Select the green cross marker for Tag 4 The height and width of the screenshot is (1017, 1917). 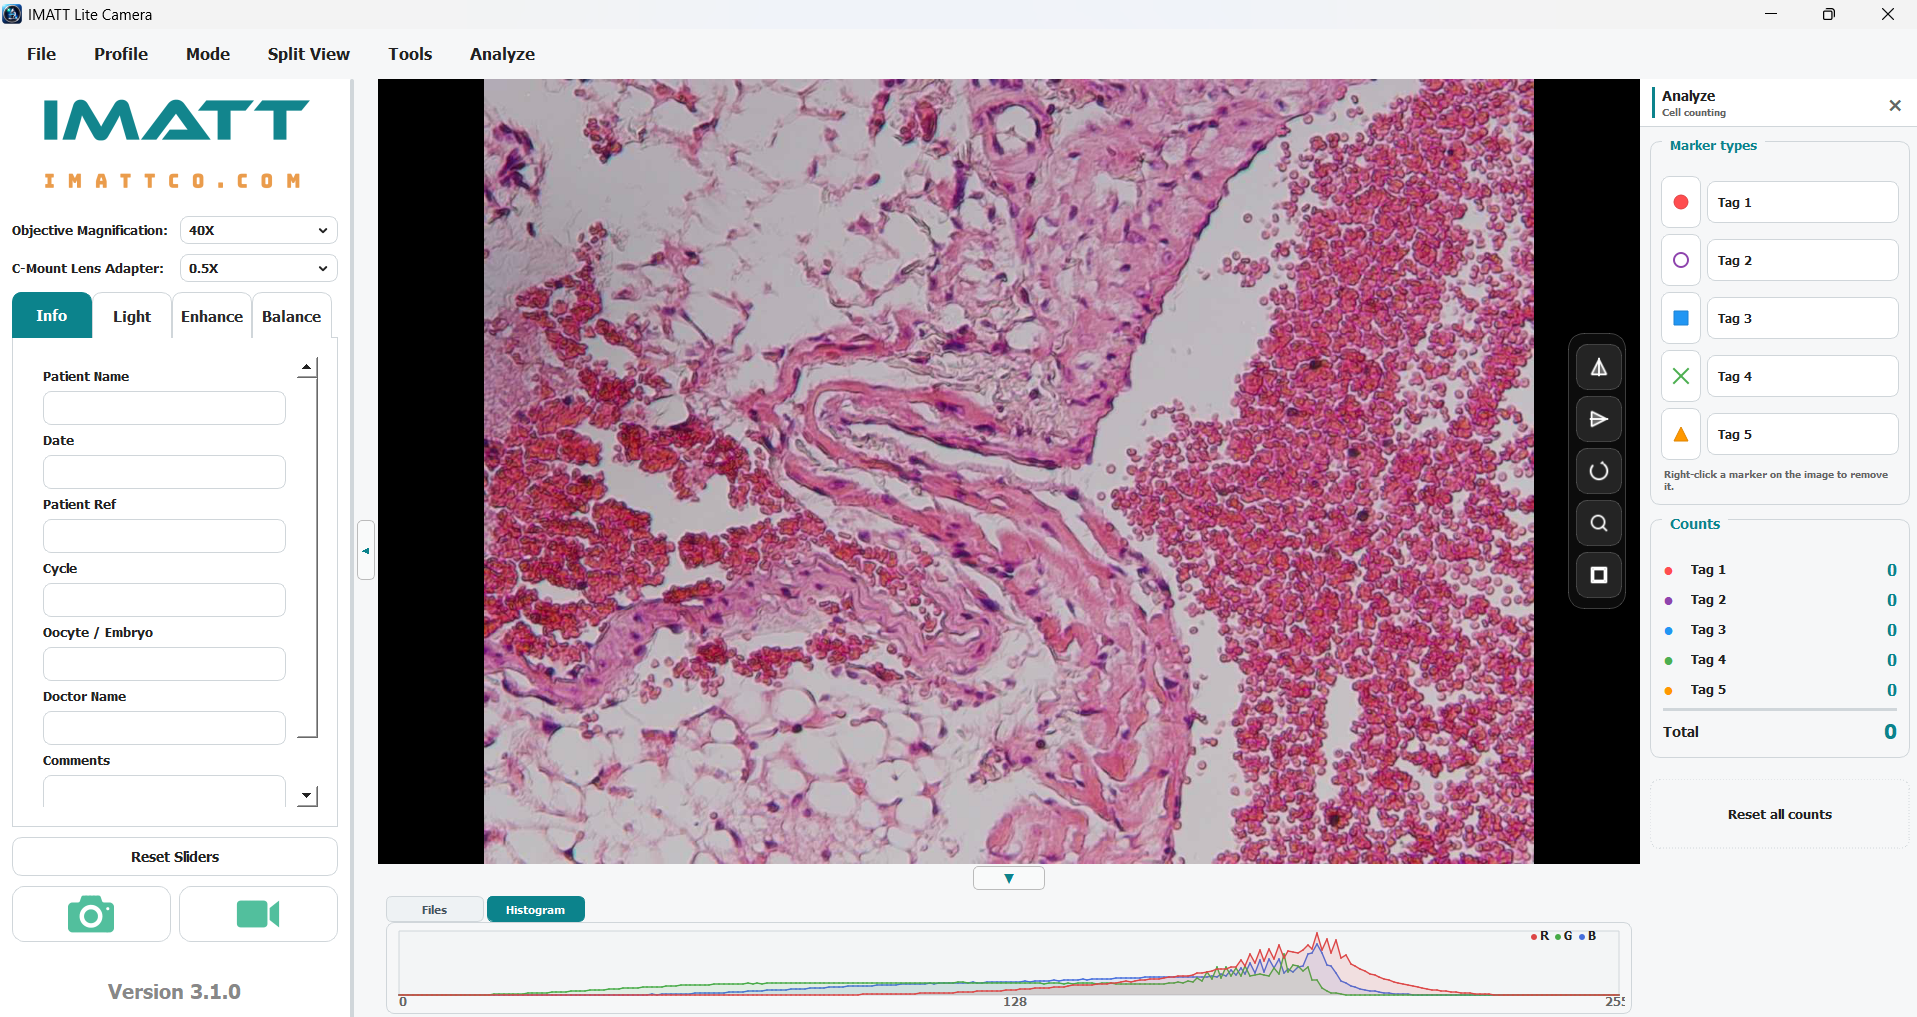click(x=1681, y=376)
